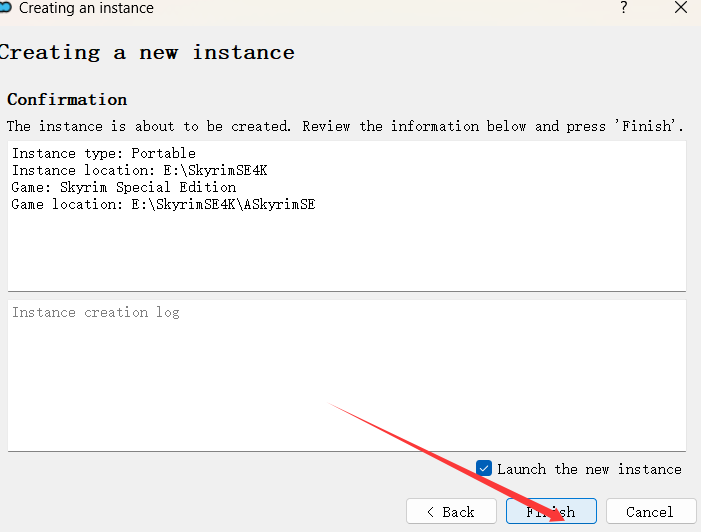
Task: Uncheck the Launch the new instance checkbox
Action: point(484,468)
